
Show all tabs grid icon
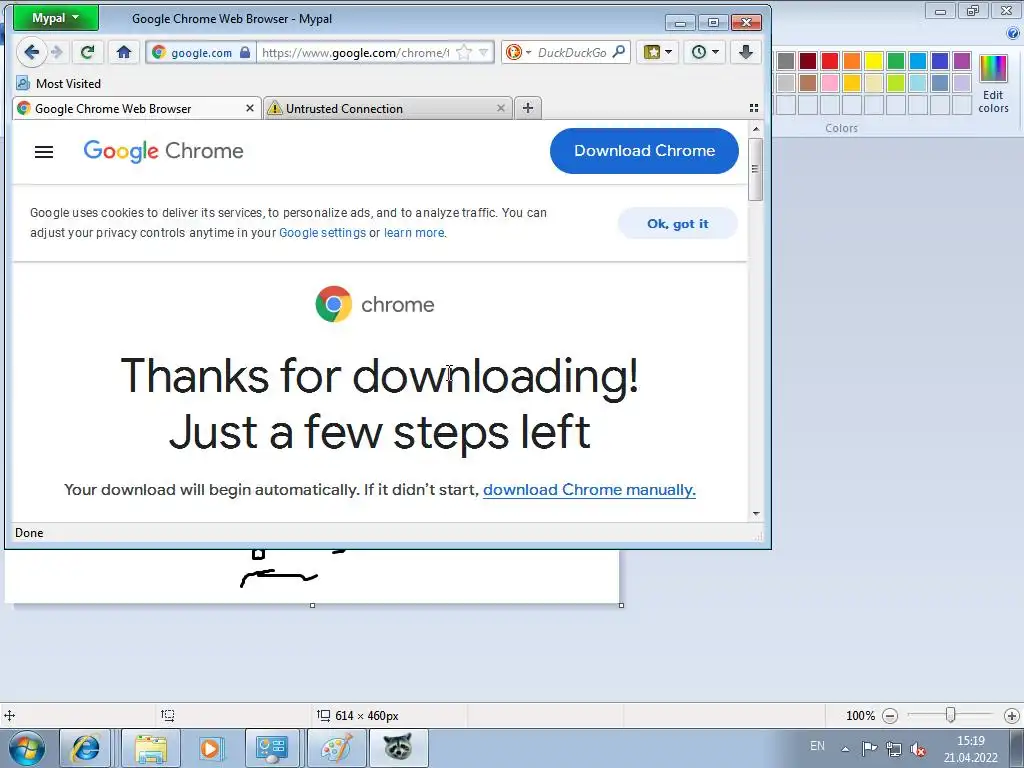[754, 108]
